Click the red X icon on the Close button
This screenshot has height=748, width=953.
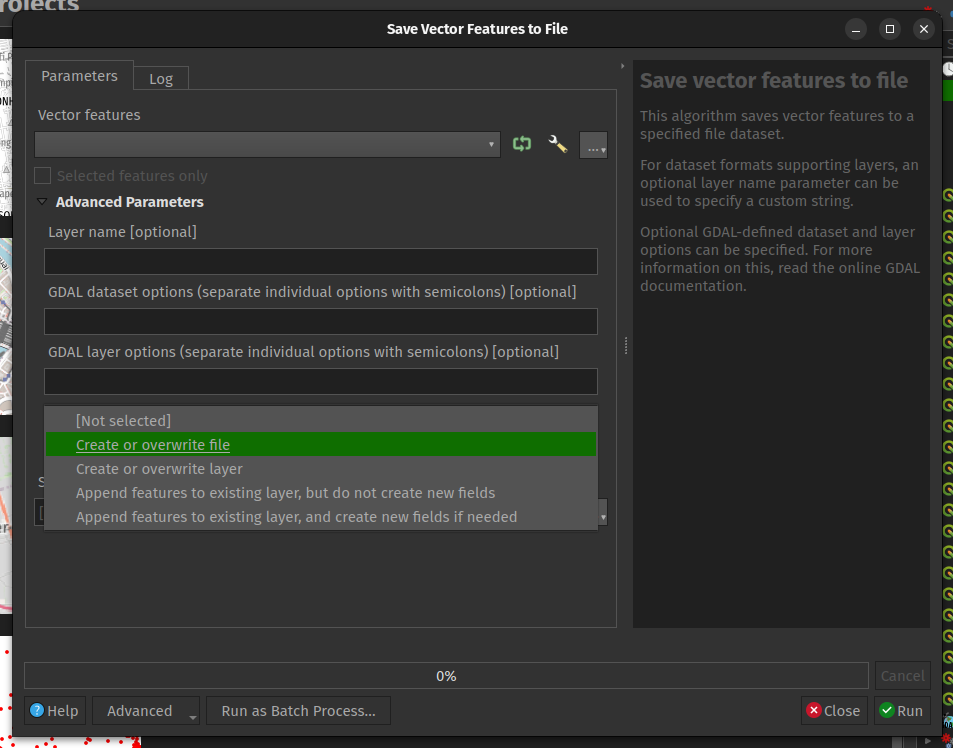814,711
